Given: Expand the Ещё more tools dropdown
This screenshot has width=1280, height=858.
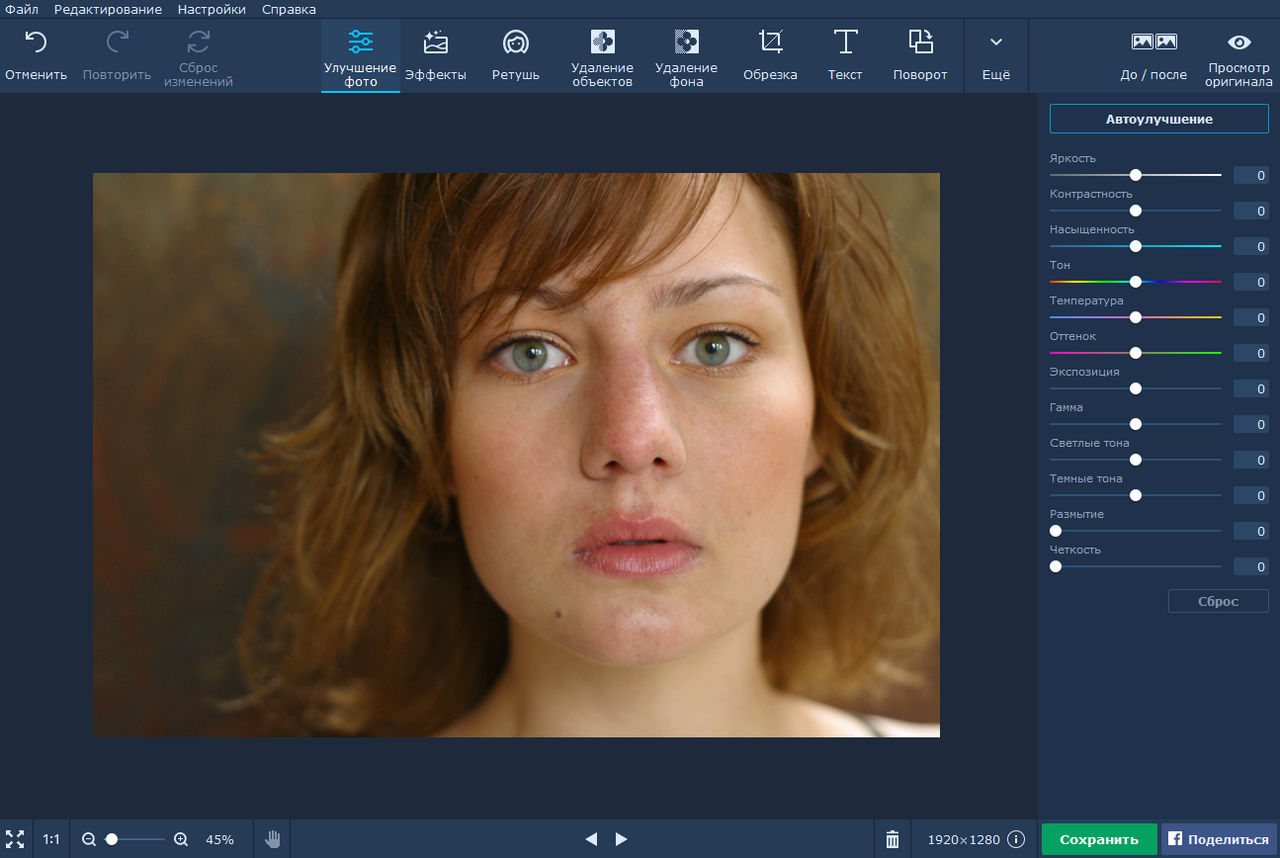Looking at the screenshot, I should point(996,57).
